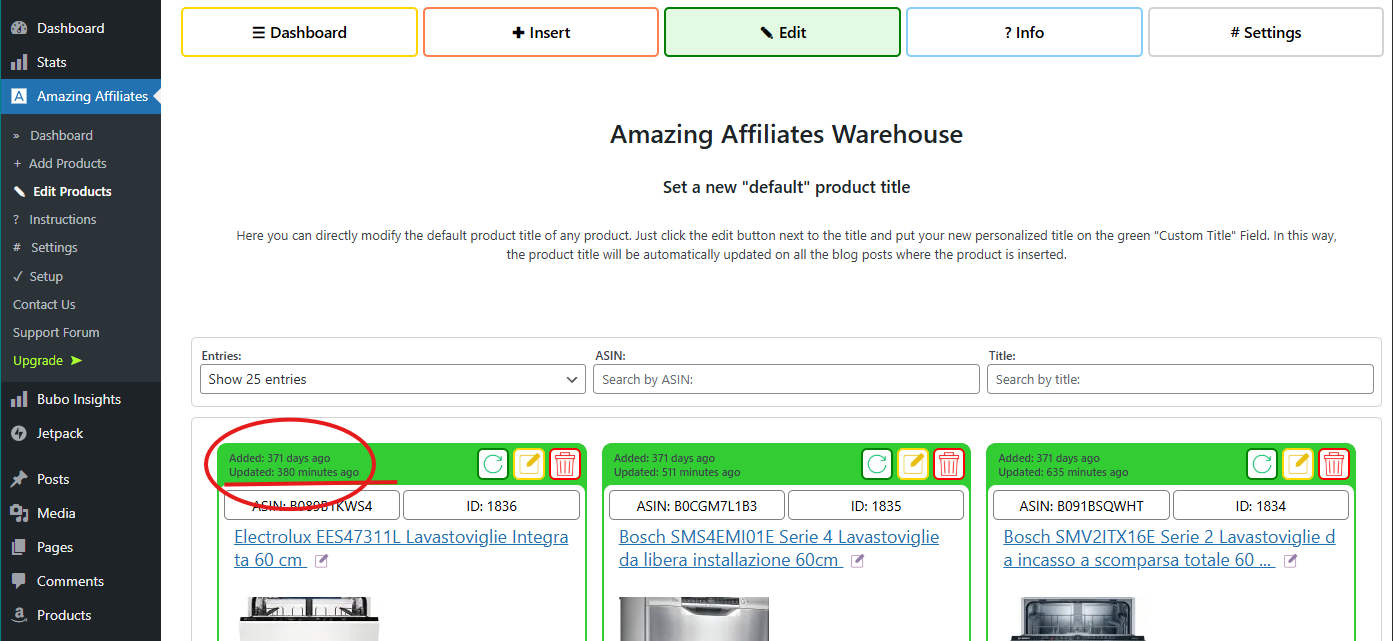Open Electrolux EES47311L Lavastoviglie product link
Image resolution: width=1393 pixels, height=641 pixels.
click(401, 548)
